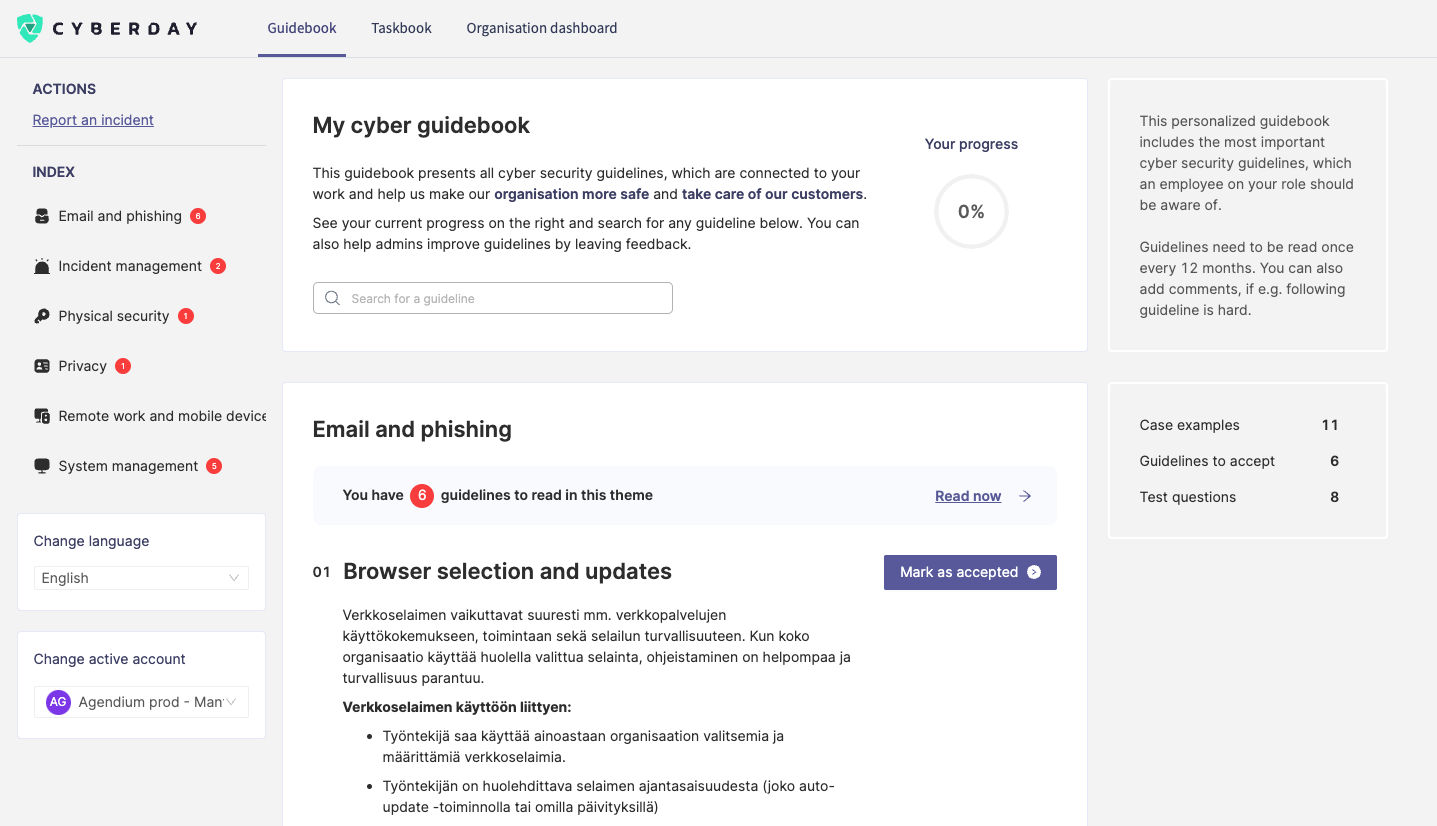Click the Physical security key icon
Viewport: 1437px width, 826px height.
pos(42,316)
